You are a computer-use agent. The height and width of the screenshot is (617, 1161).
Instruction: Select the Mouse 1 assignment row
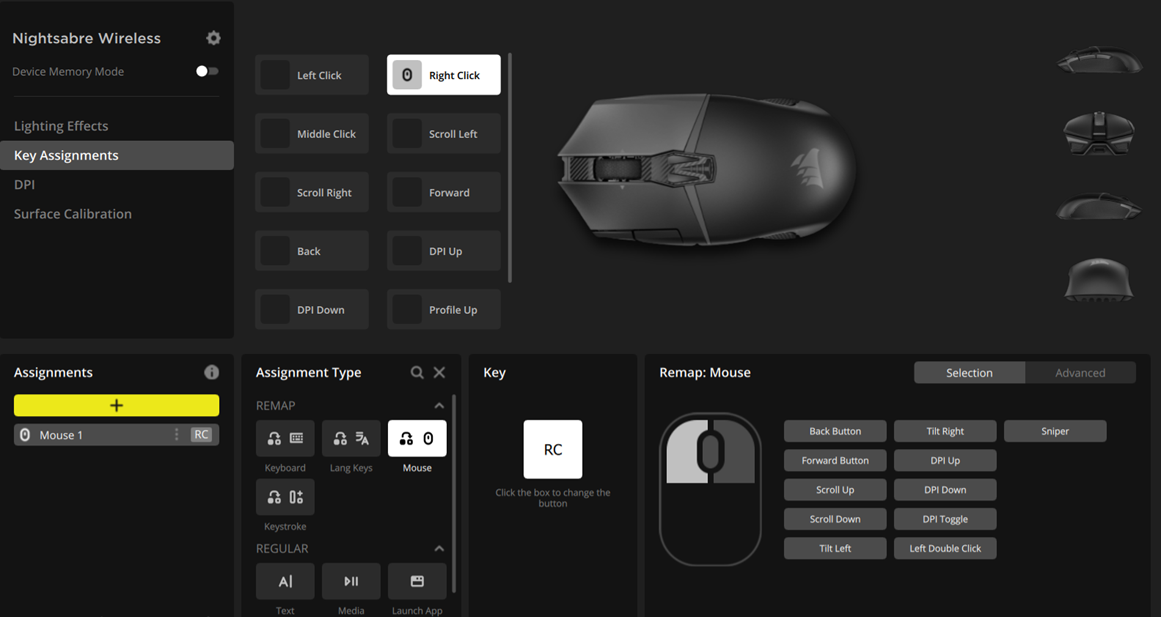click(x=116, y=435)
